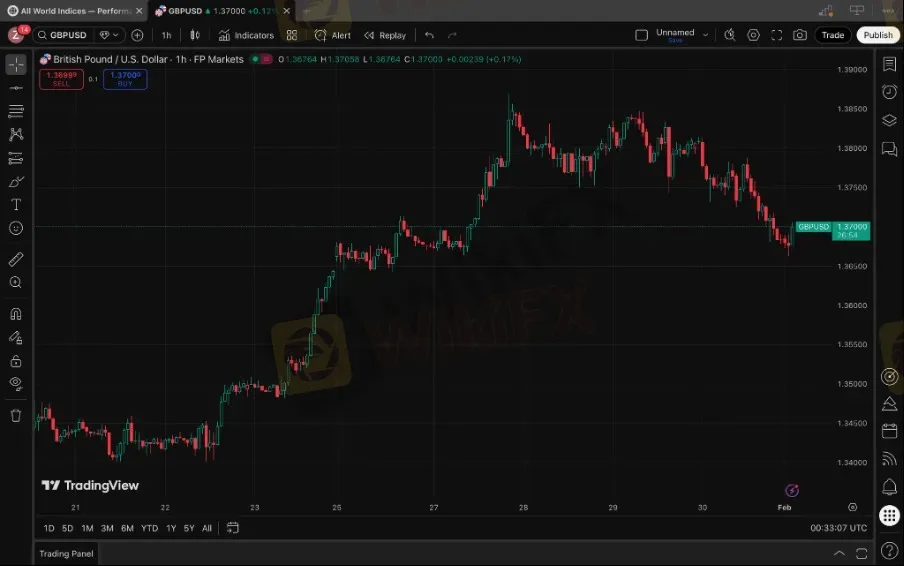This screenshot has height=566, width=904.
Task: Select the text annotation tool
Action: (16, 205)
